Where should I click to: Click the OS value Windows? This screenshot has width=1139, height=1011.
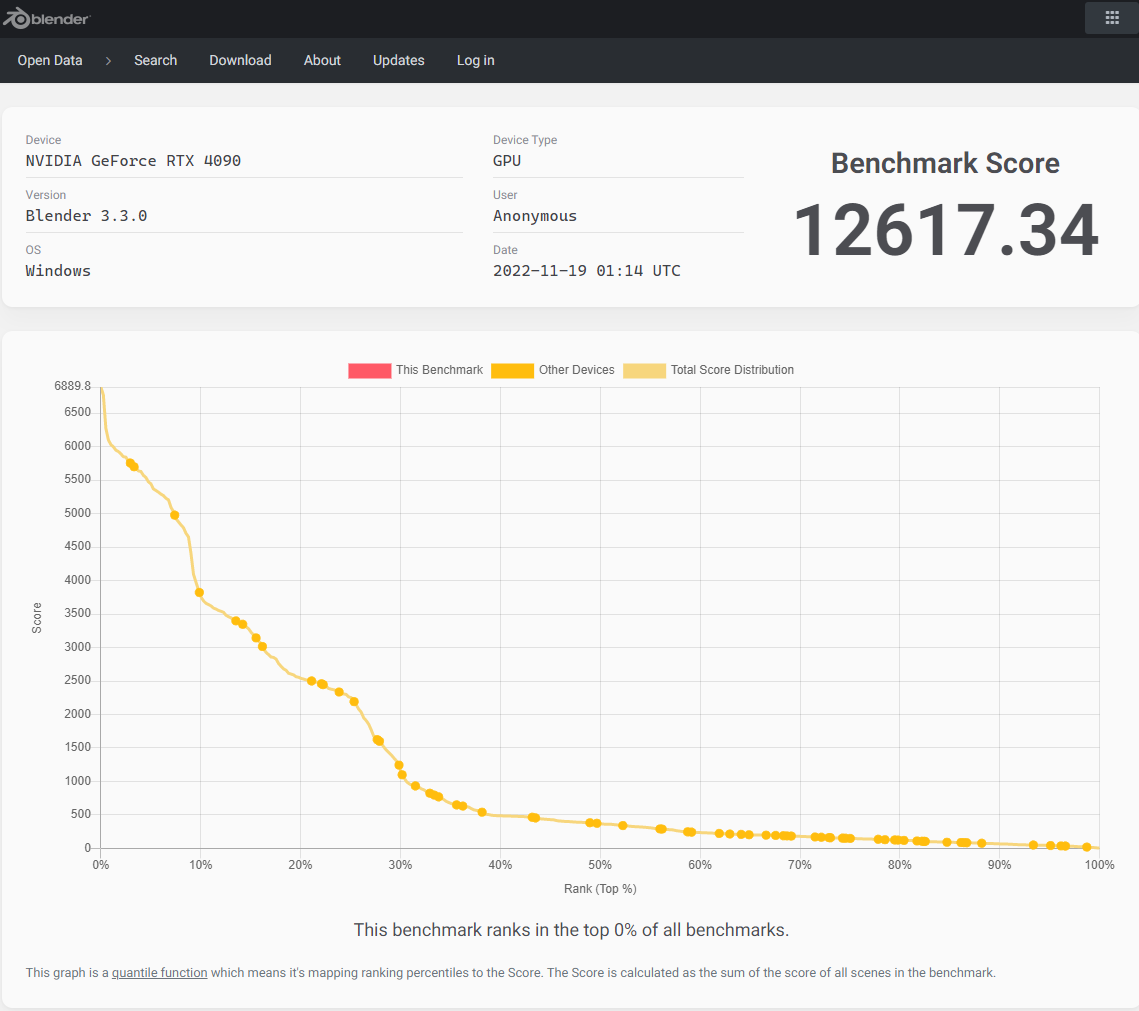[x=58, y=271]
